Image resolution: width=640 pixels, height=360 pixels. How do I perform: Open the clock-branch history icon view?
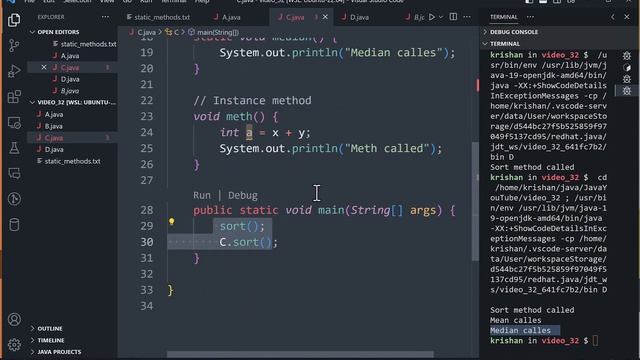point(14,199)
